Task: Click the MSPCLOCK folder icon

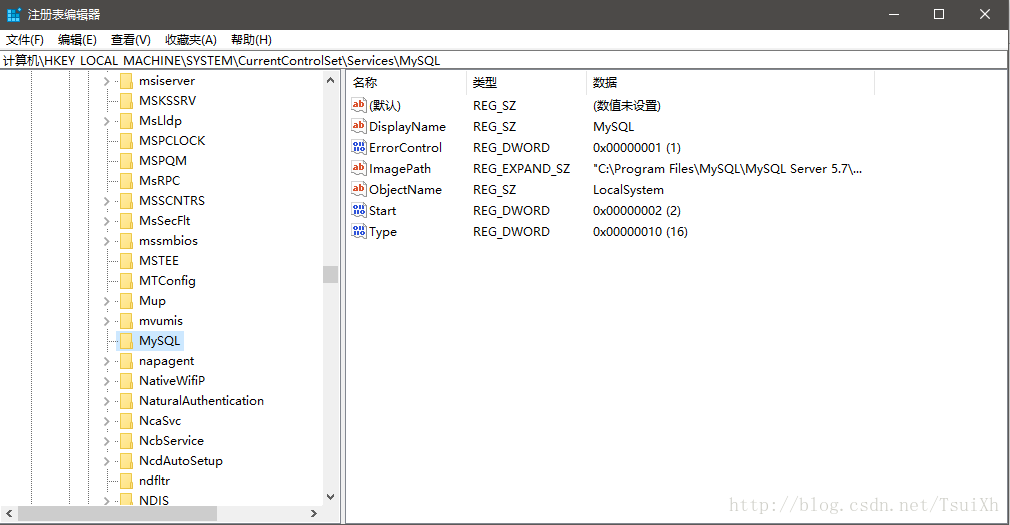Action: click(126, 141)
